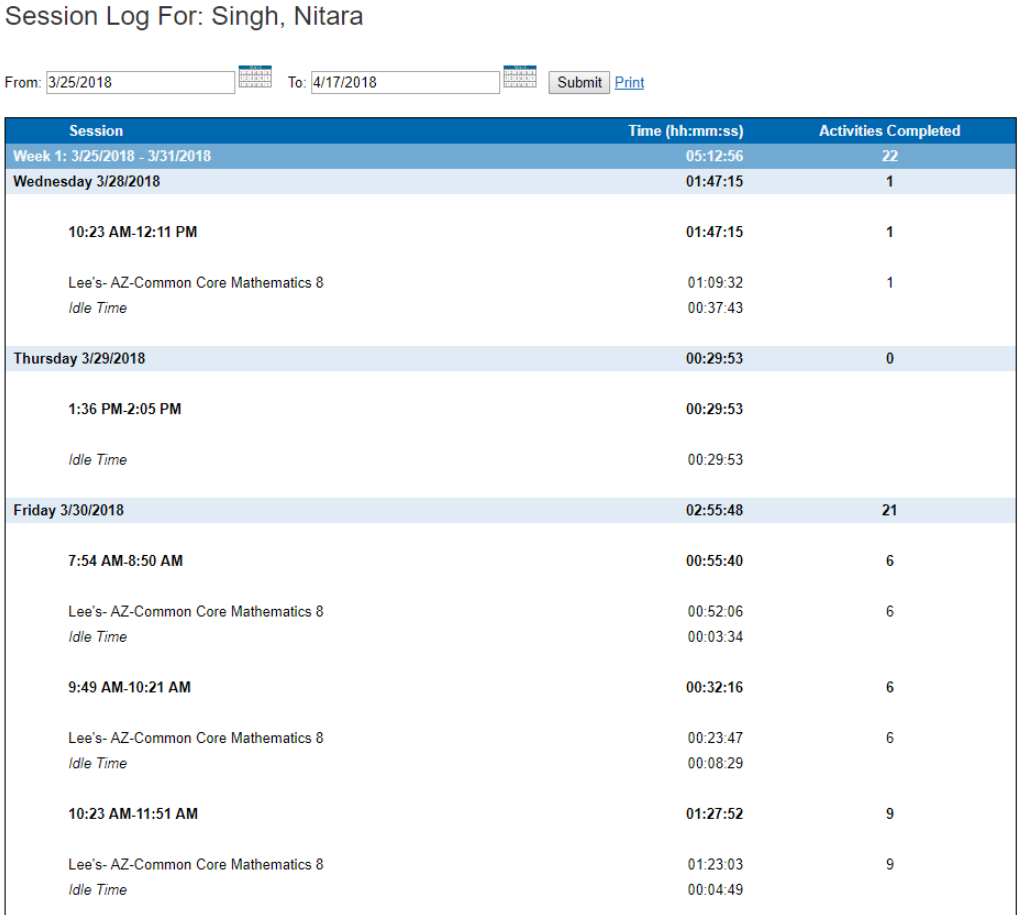
Task: Select the Time (hh:mm:ss) column header
Action: click(686, 130)
